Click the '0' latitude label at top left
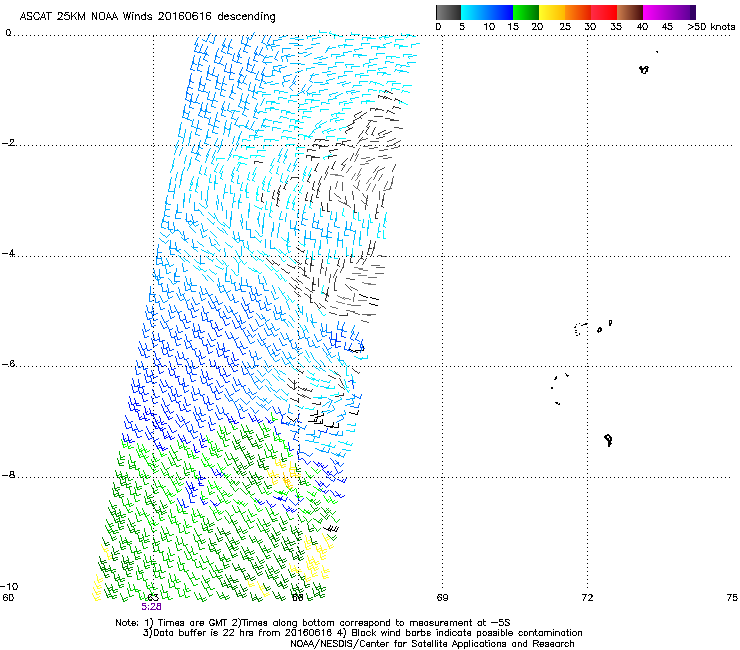This screenshot has width=740, height=650. point(8,33)
